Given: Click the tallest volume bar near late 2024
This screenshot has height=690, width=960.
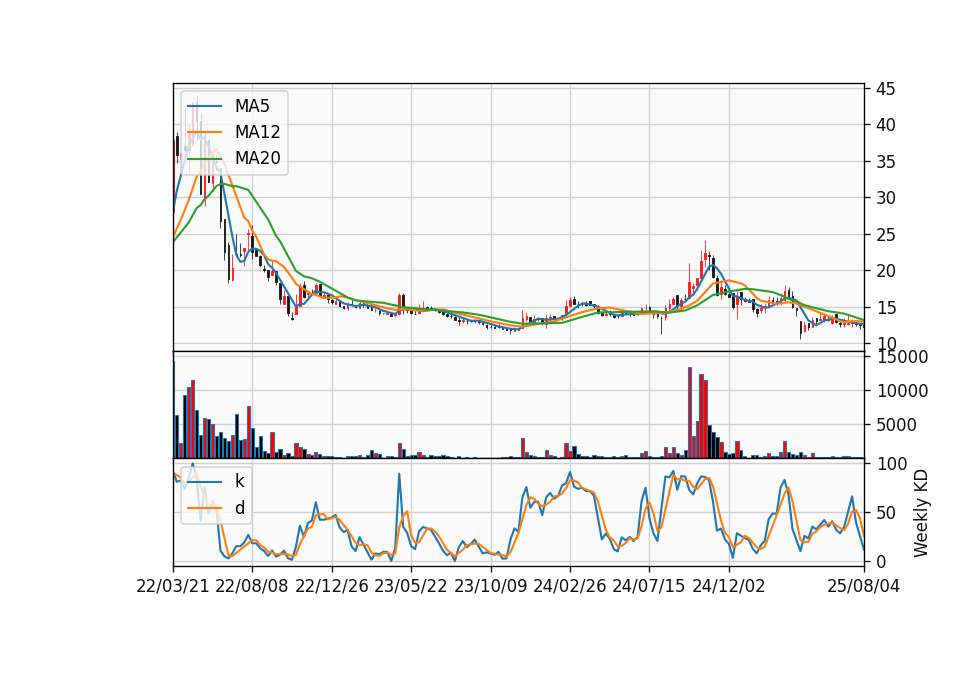Looking at the screenshot, I should (690, 413).
